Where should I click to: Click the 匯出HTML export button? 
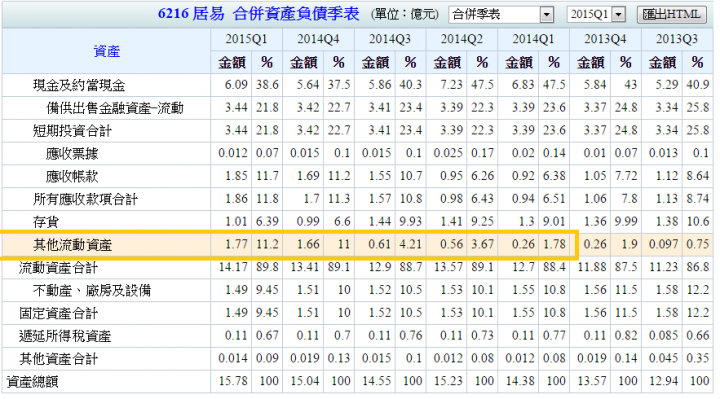pos(671,15)
